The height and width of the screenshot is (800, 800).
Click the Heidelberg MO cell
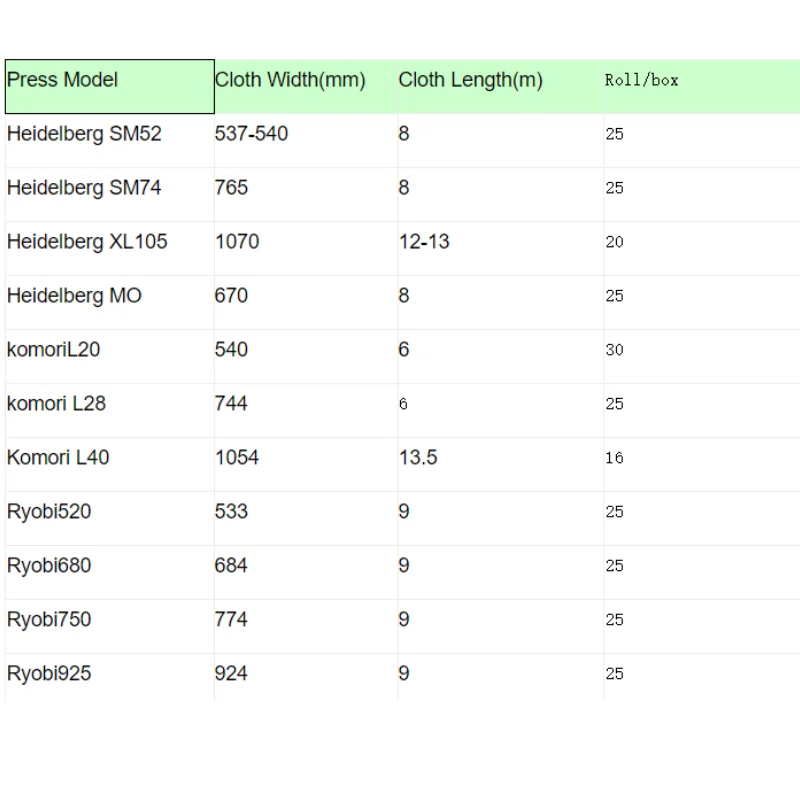coord(110,303)
